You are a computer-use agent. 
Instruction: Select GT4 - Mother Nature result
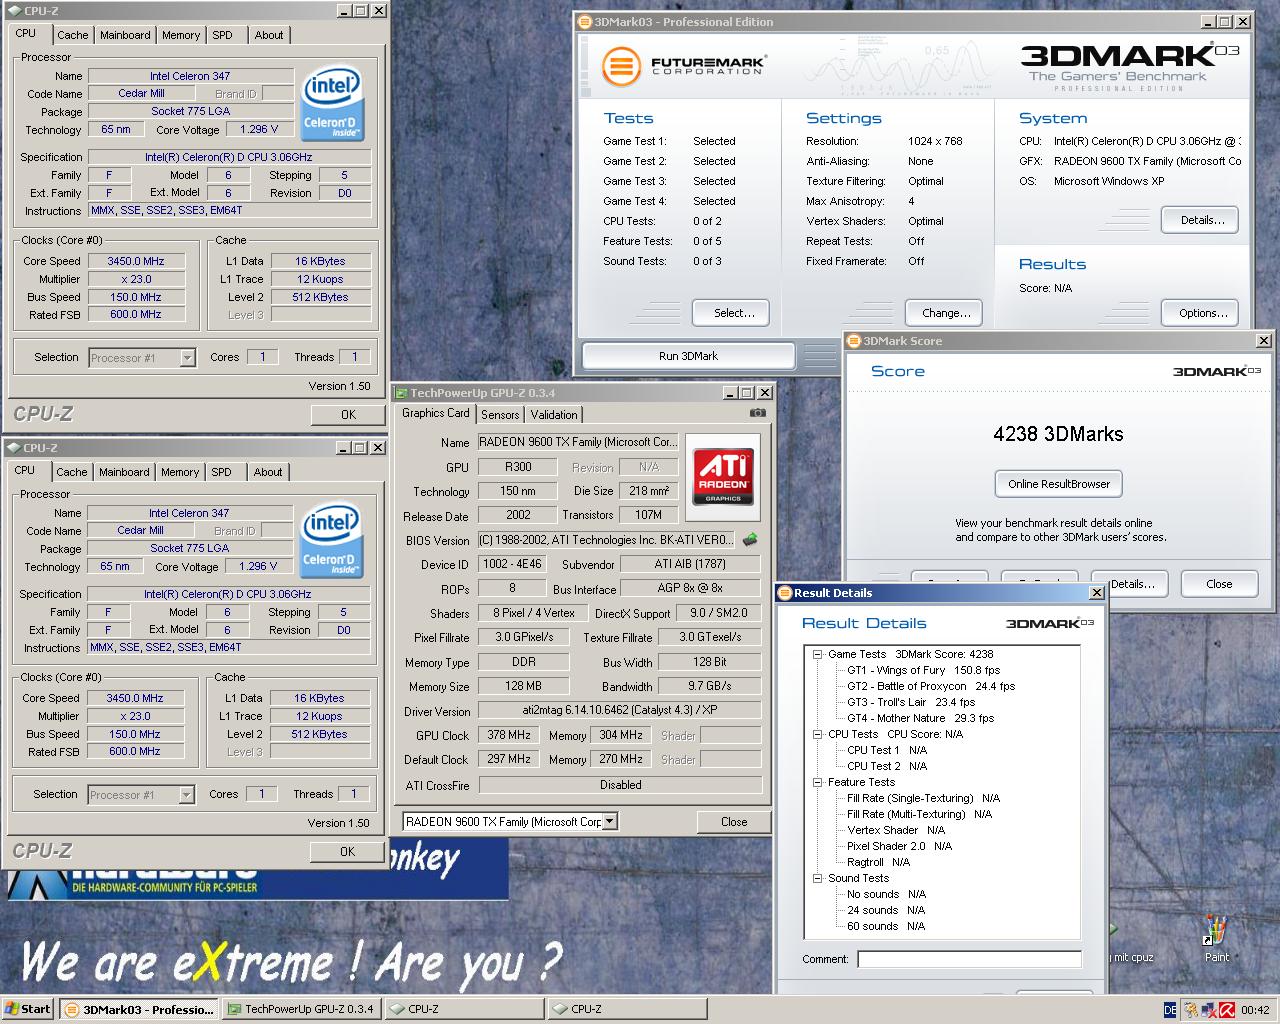(x=920, y=718)
